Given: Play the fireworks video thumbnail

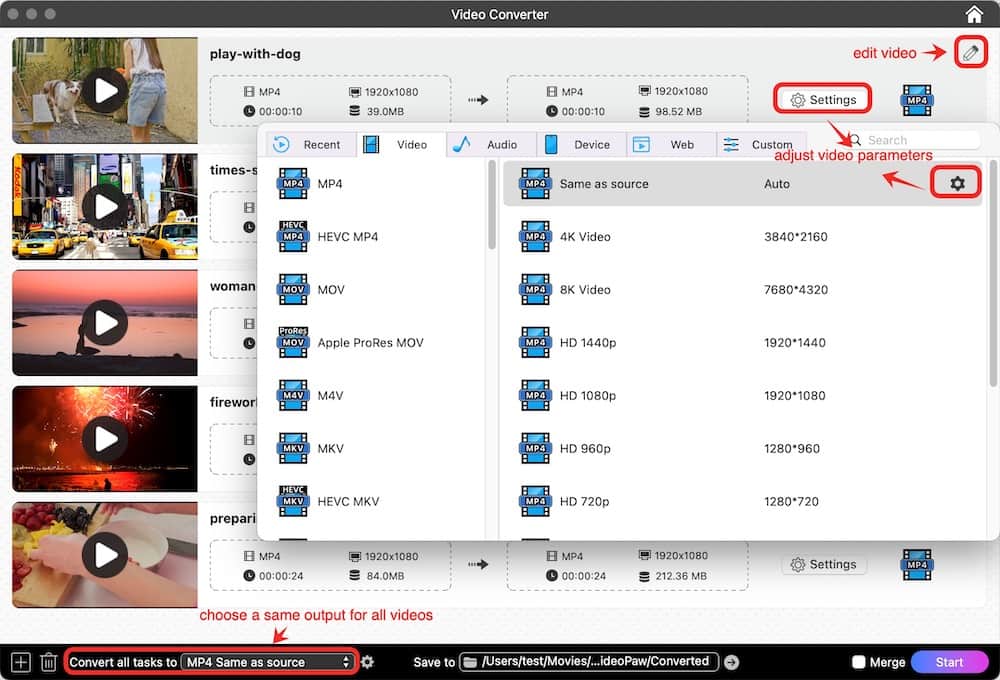Looking at the screenshot, I should (105, 439).
